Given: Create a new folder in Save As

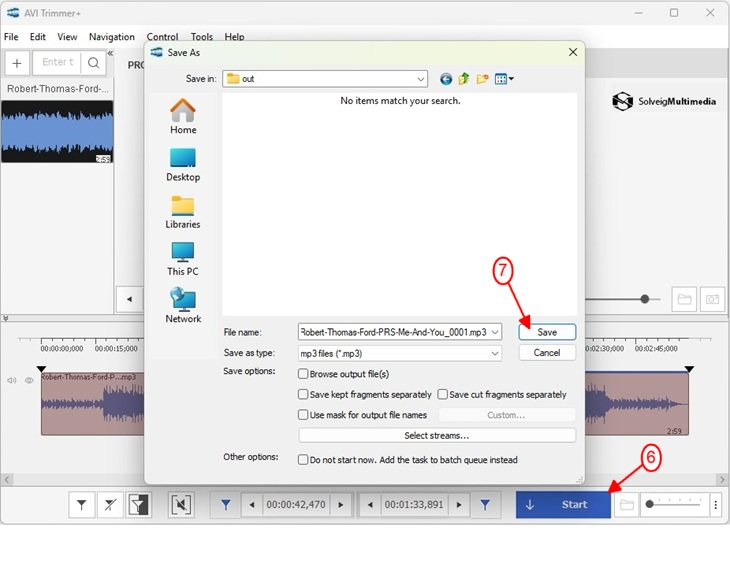Looking at the screenshot, I should pyautogui.click(x=482, y=79).
